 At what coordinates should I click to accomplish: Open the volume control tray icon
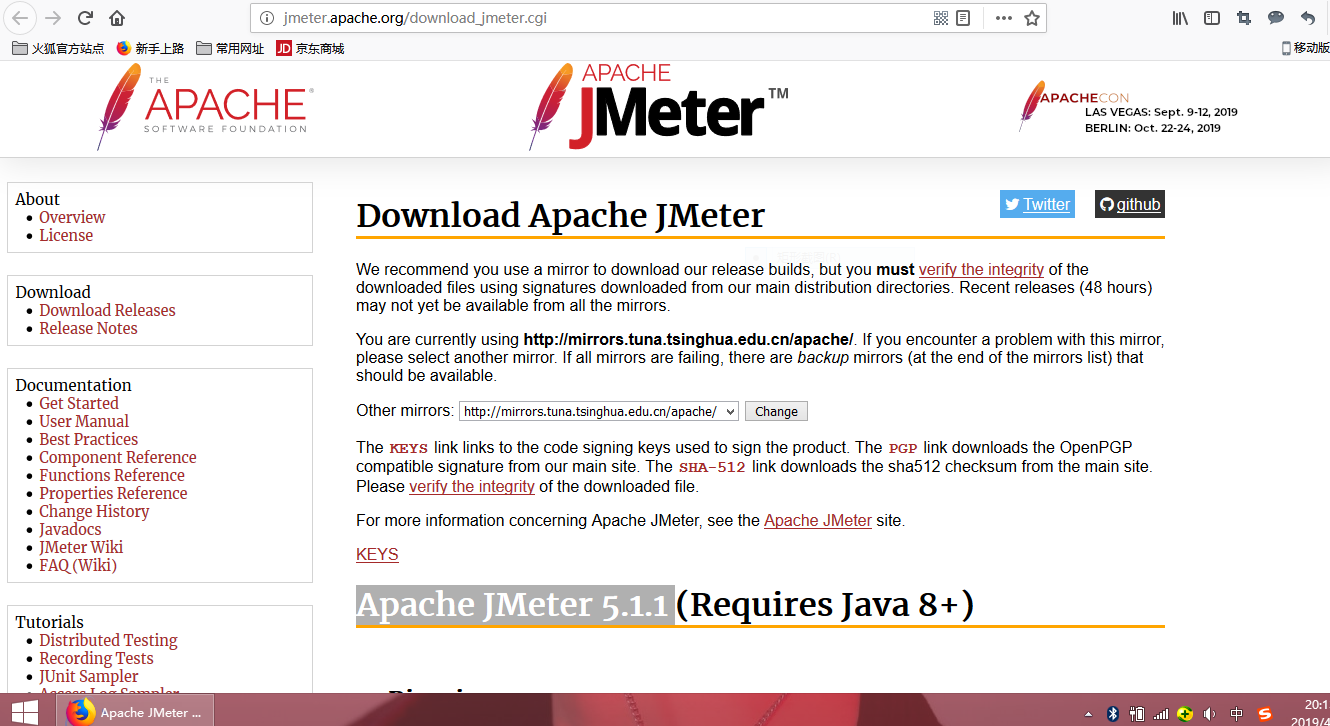click(x=1210, y=714)
